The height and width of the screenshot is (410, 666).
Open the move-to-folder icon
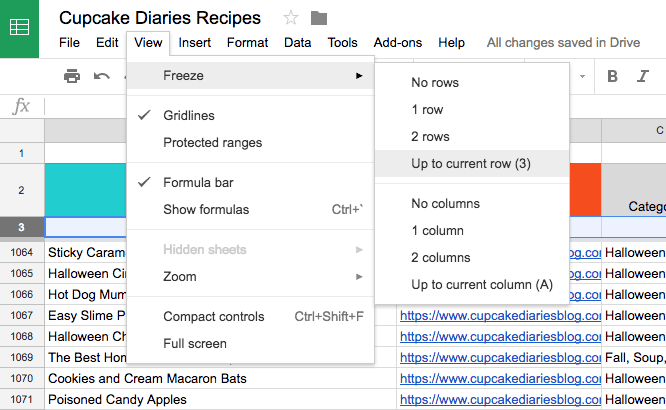coord(319,18)
